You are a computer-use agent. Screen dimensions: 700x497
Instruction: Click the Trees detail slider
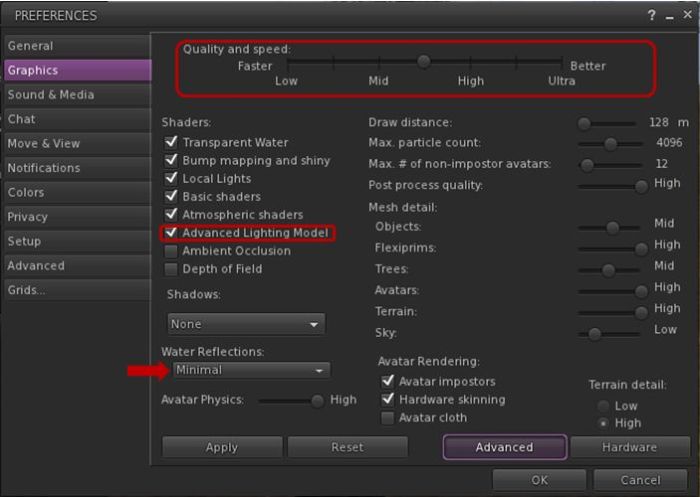coord(610,270)
